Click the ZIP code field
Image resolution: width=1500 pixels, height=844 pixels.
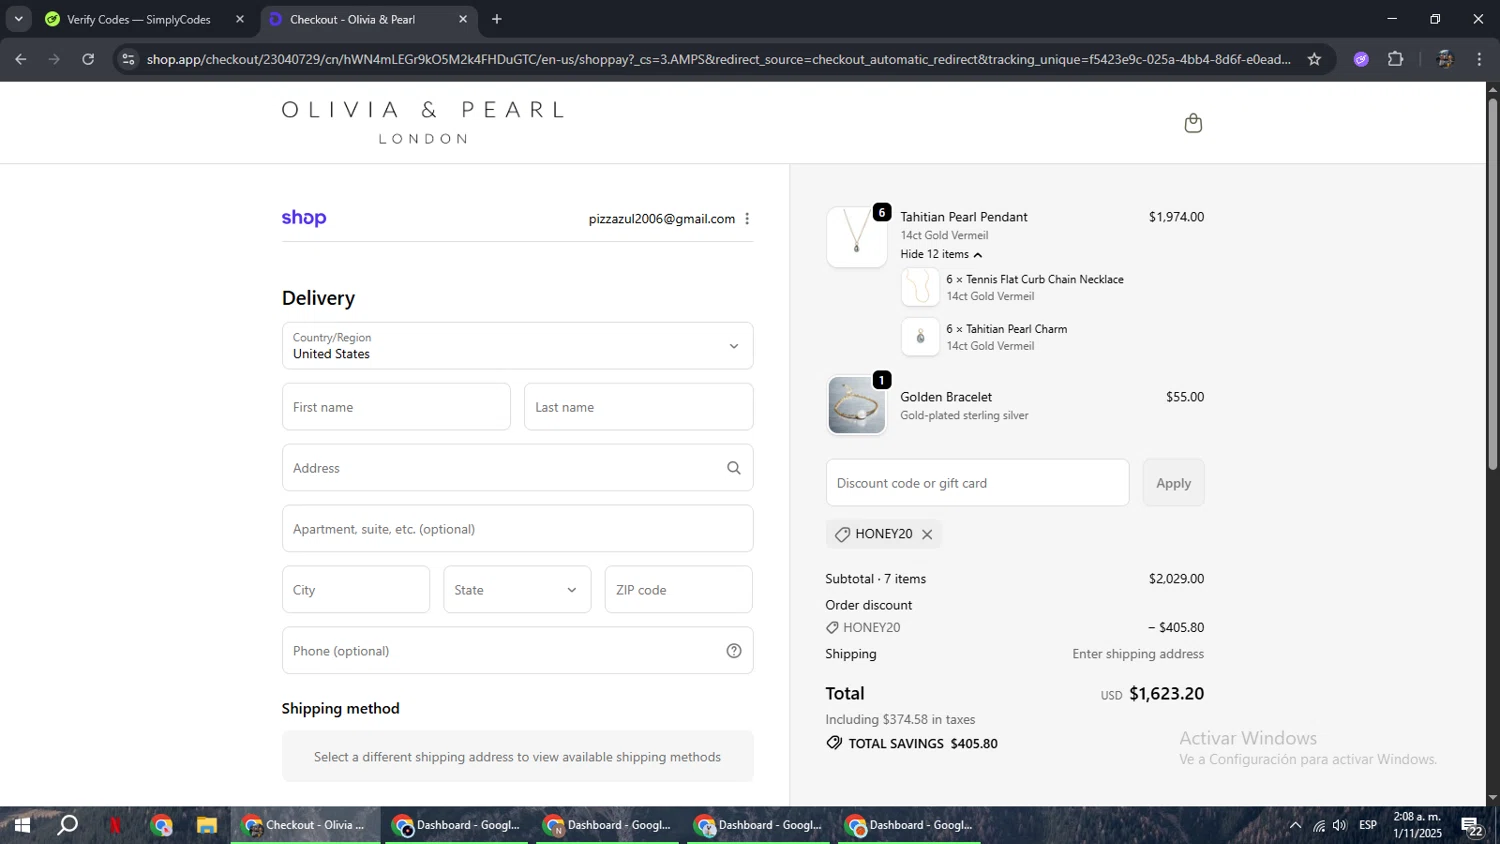pos(678,590)
